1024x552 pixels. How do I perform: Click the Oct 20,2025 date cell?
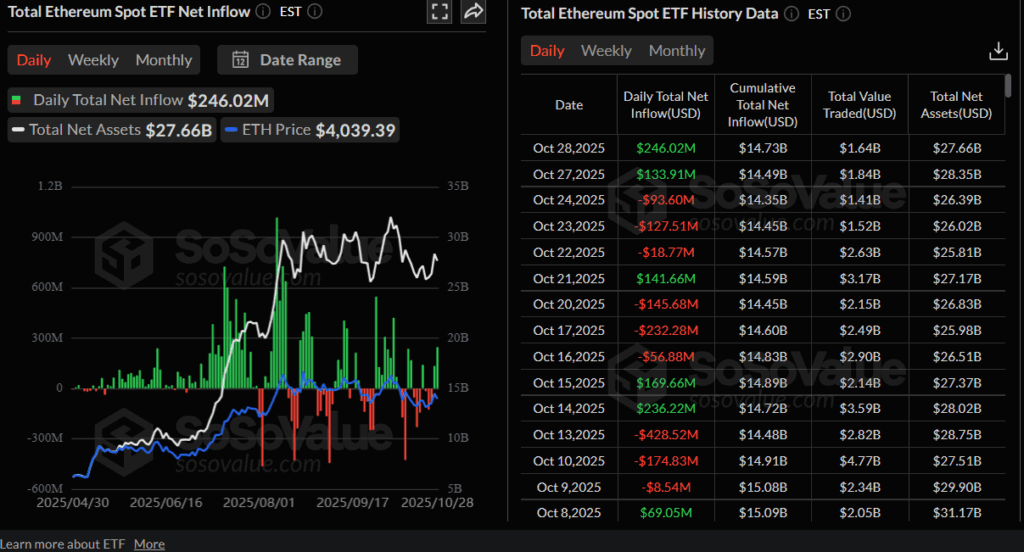click(x=569, y=304)
